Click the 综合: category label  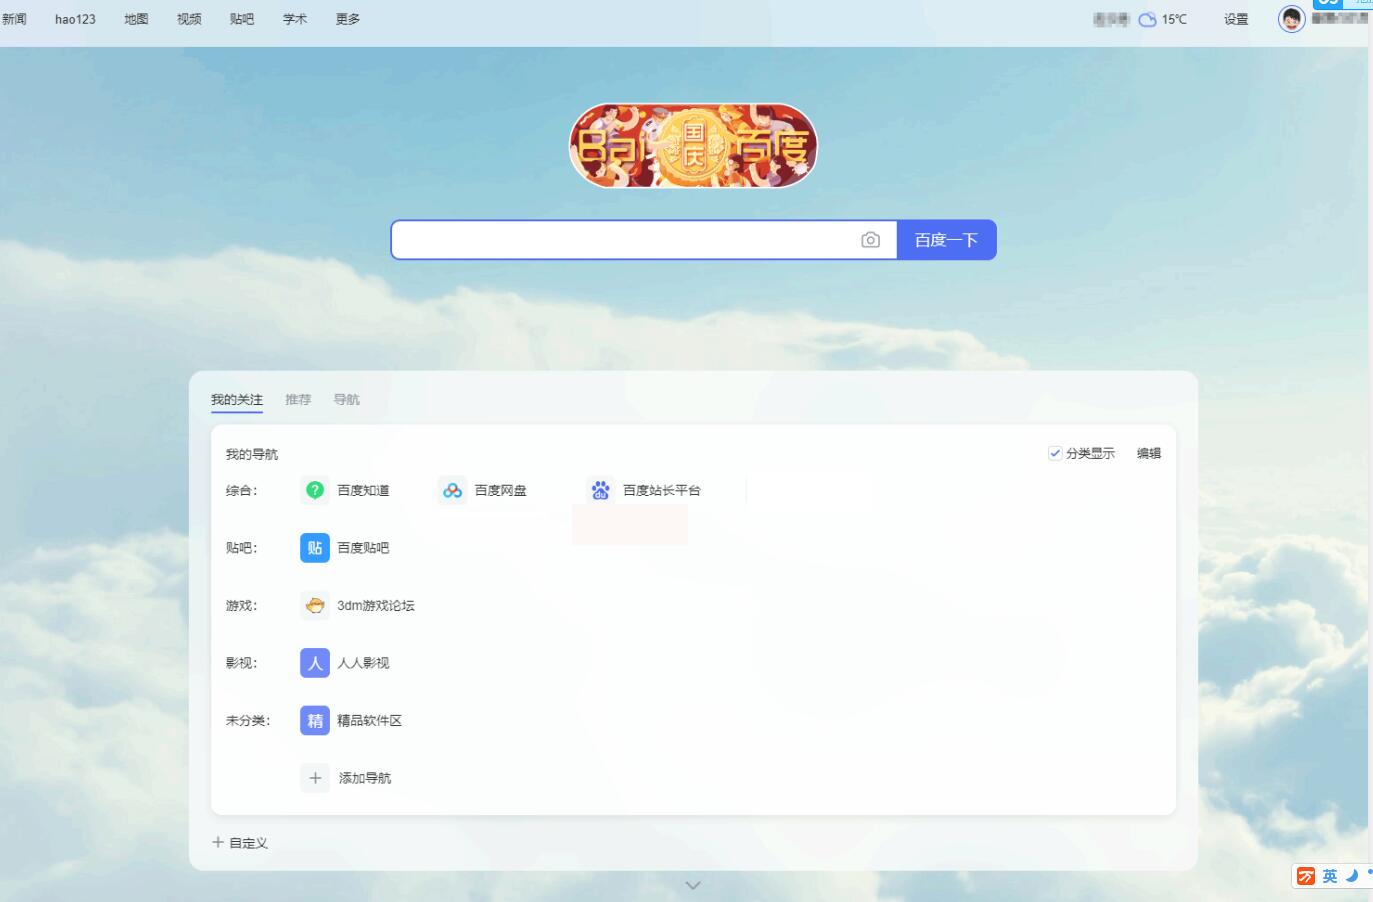pos(242,490)
